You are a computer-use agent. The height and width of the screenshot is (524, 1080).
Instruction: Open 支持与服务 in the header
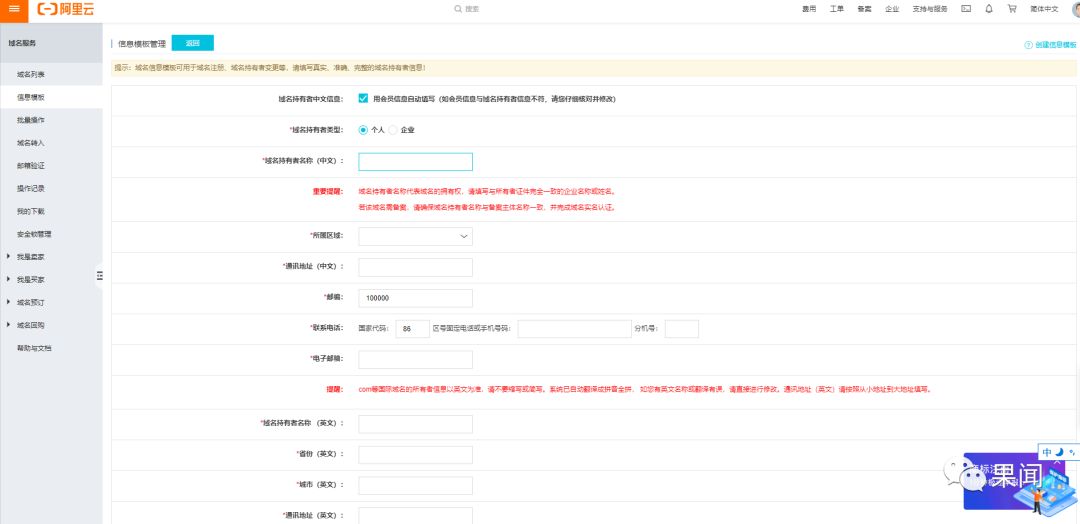coord(930,9)
